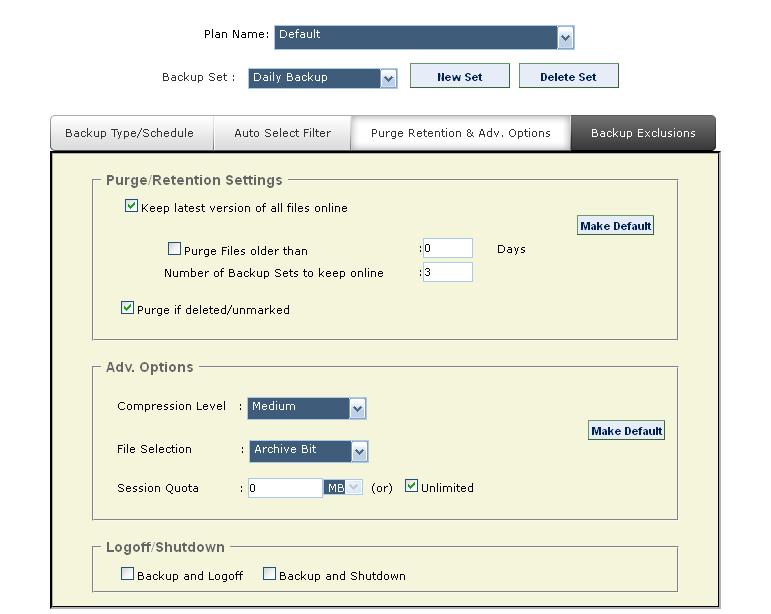The image size is (771, 614).
Task: Click the Number of Backup Sets field
Action: coord(447,272)
